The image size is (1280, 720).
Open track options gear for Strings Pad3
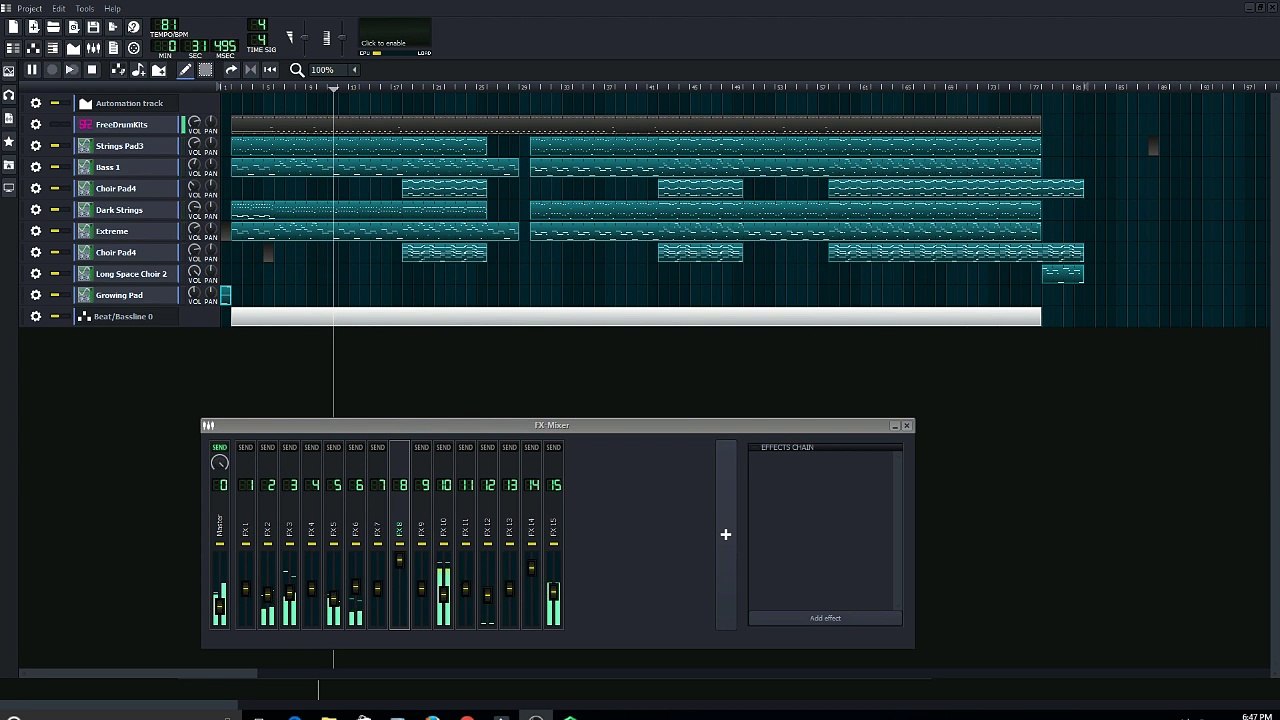tap(36, 146)
